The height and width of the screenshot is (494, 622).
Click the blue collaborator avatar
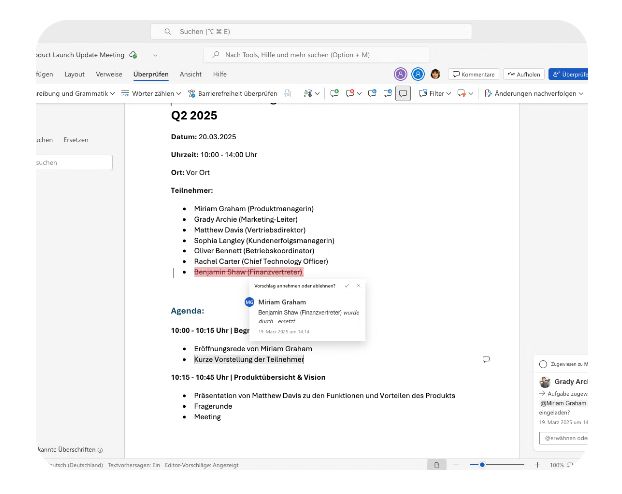[418, 74]
